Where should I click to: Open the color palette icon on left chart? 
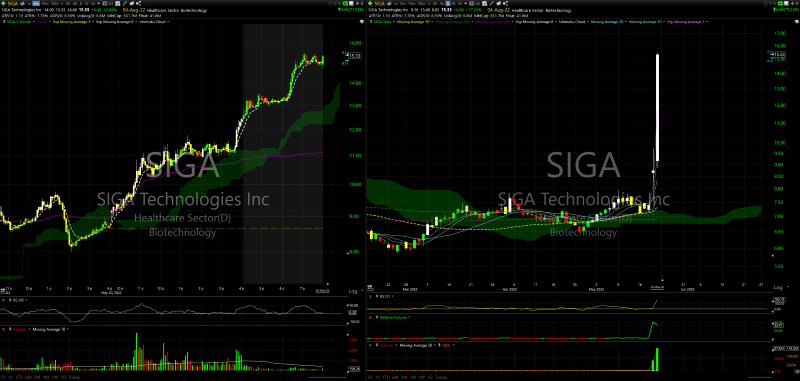click(x=362, y=21)
